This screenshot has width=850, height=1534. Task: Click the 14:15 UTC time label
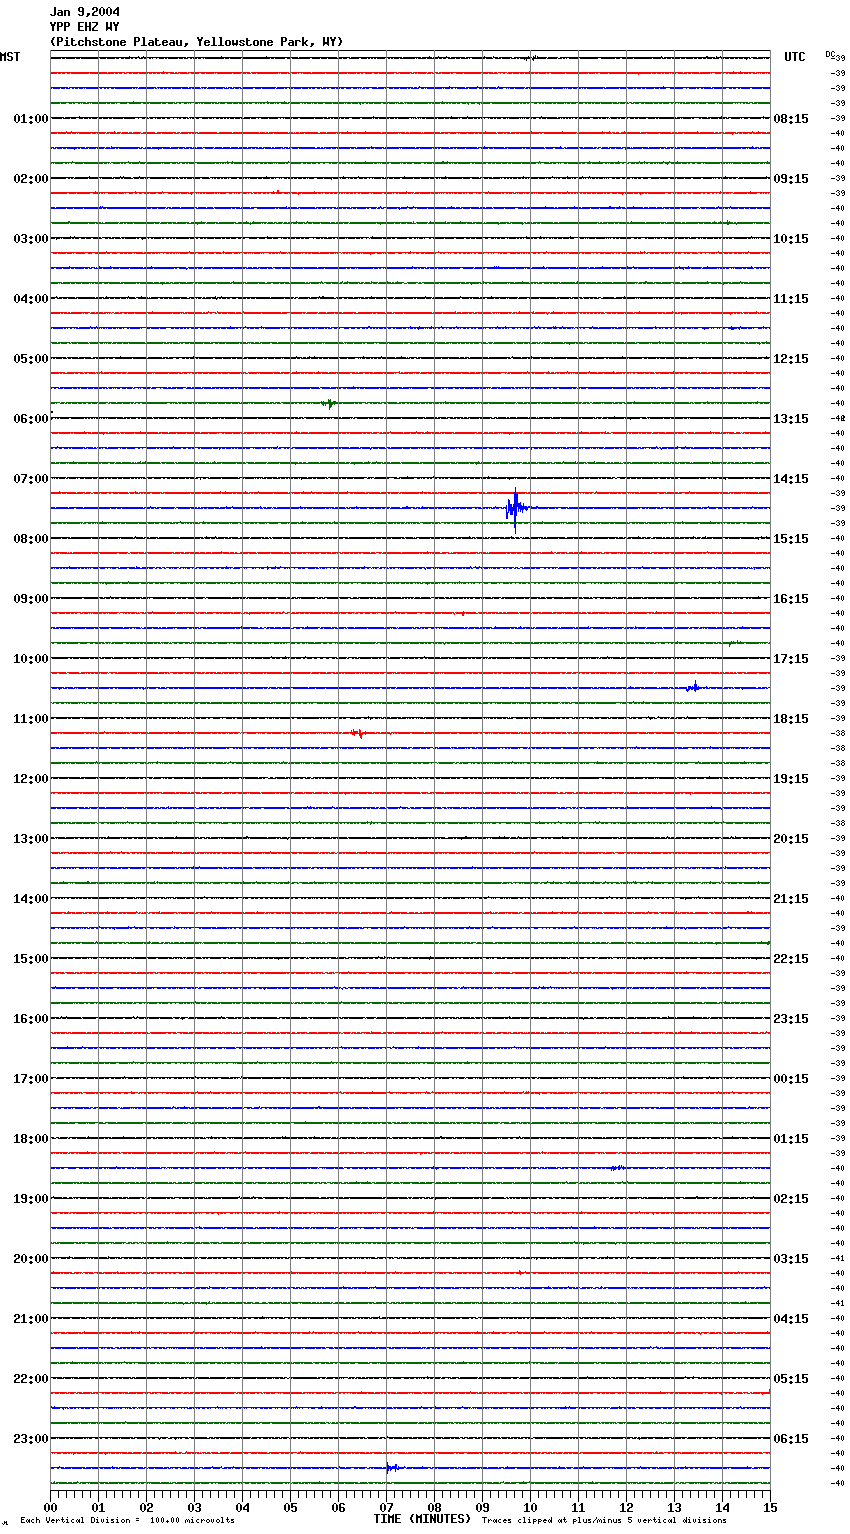pos(791,478)
